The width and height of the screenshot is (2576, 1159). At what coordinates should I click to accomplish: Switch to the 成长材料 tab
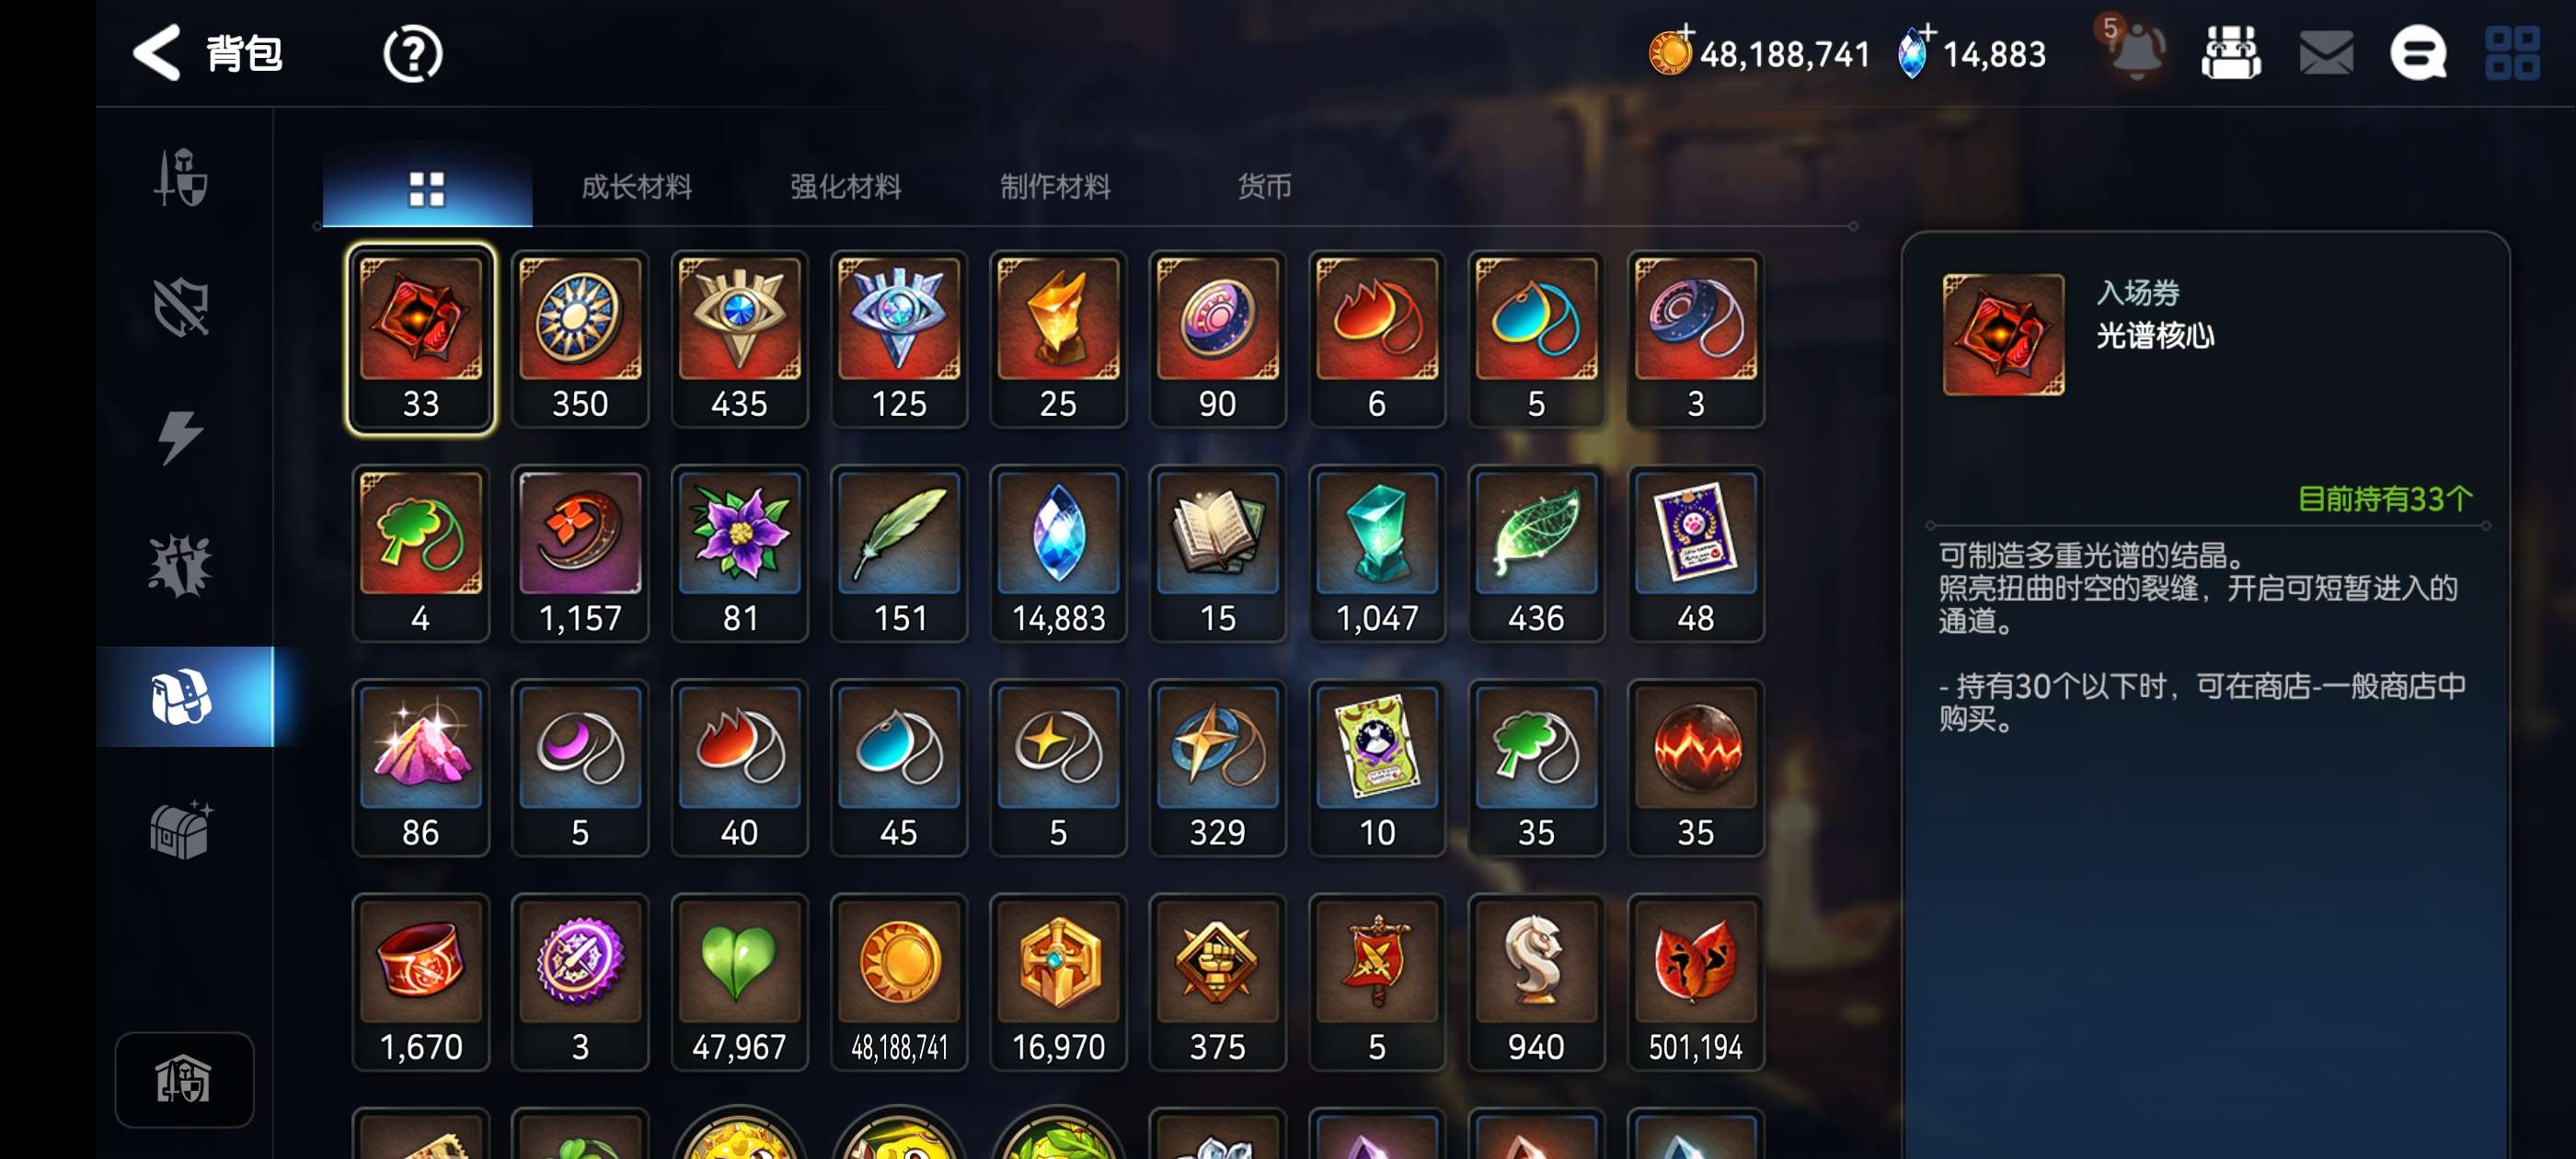tap(636, 186)
